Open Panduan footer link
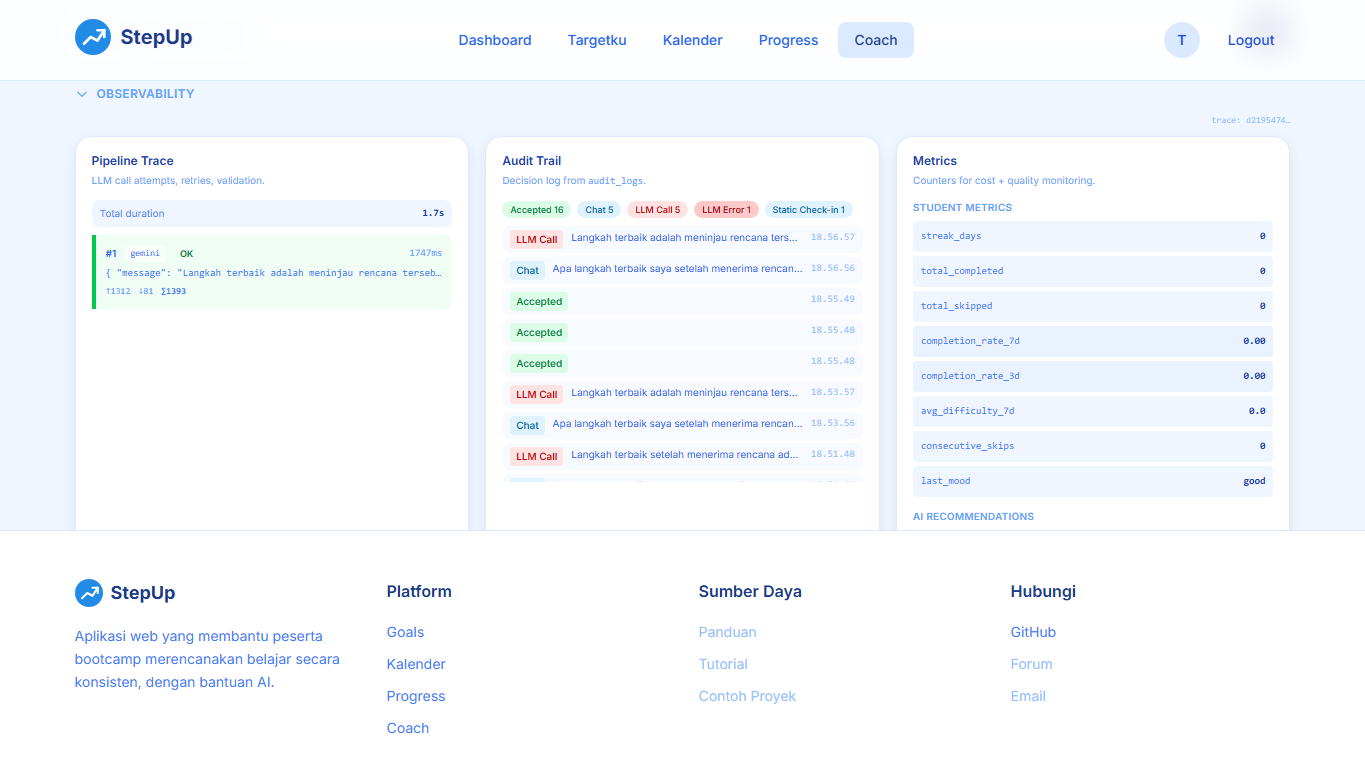The width and height of the screenshot is (1365, 768). (x=728, y=632)
